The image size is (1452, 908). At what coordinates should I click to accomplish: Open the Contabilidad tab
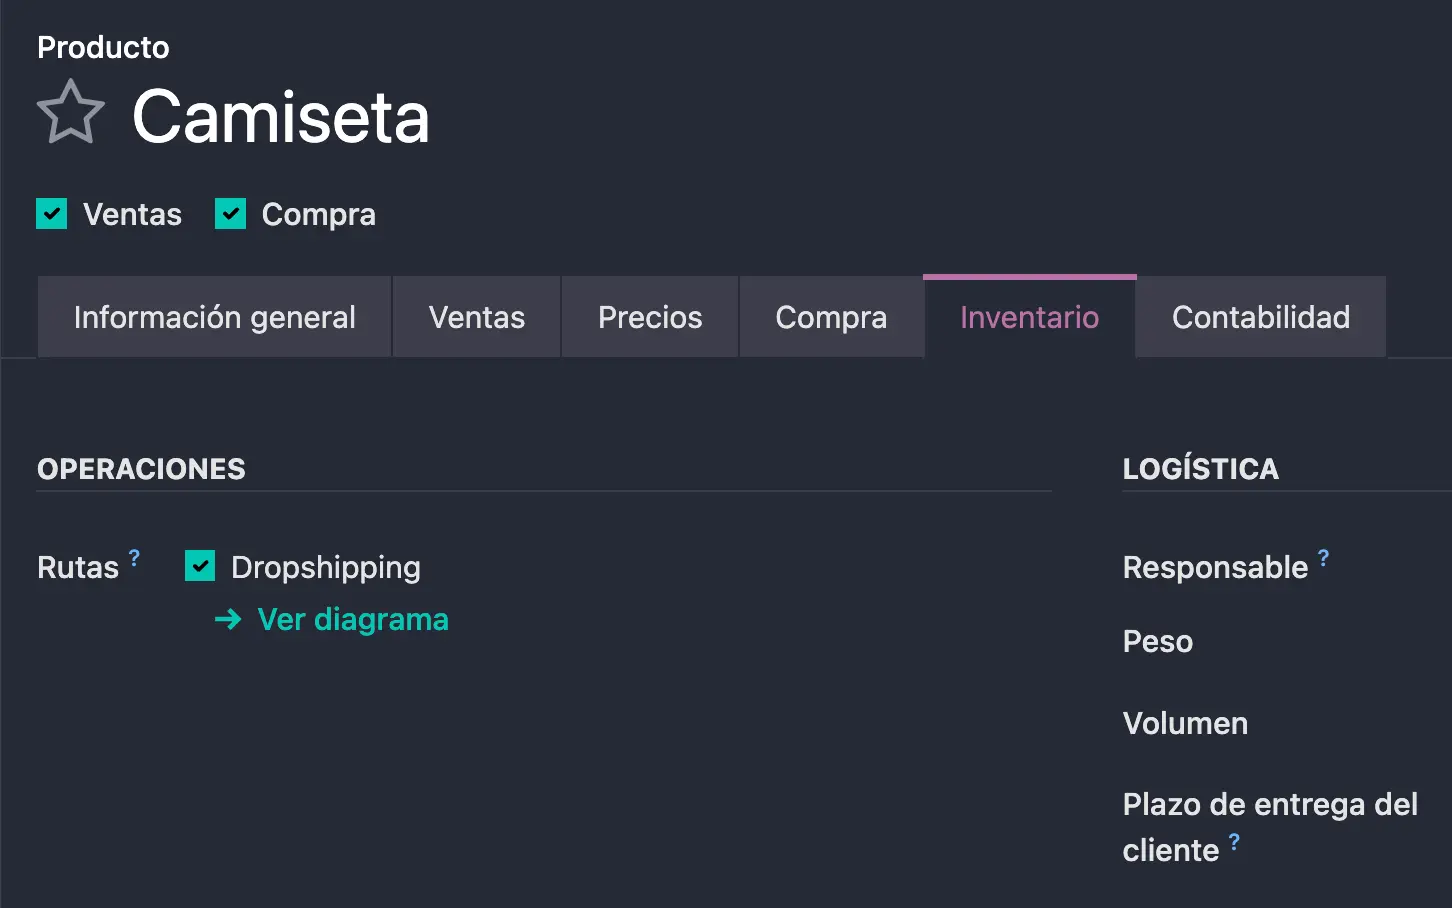(1260, 316)
